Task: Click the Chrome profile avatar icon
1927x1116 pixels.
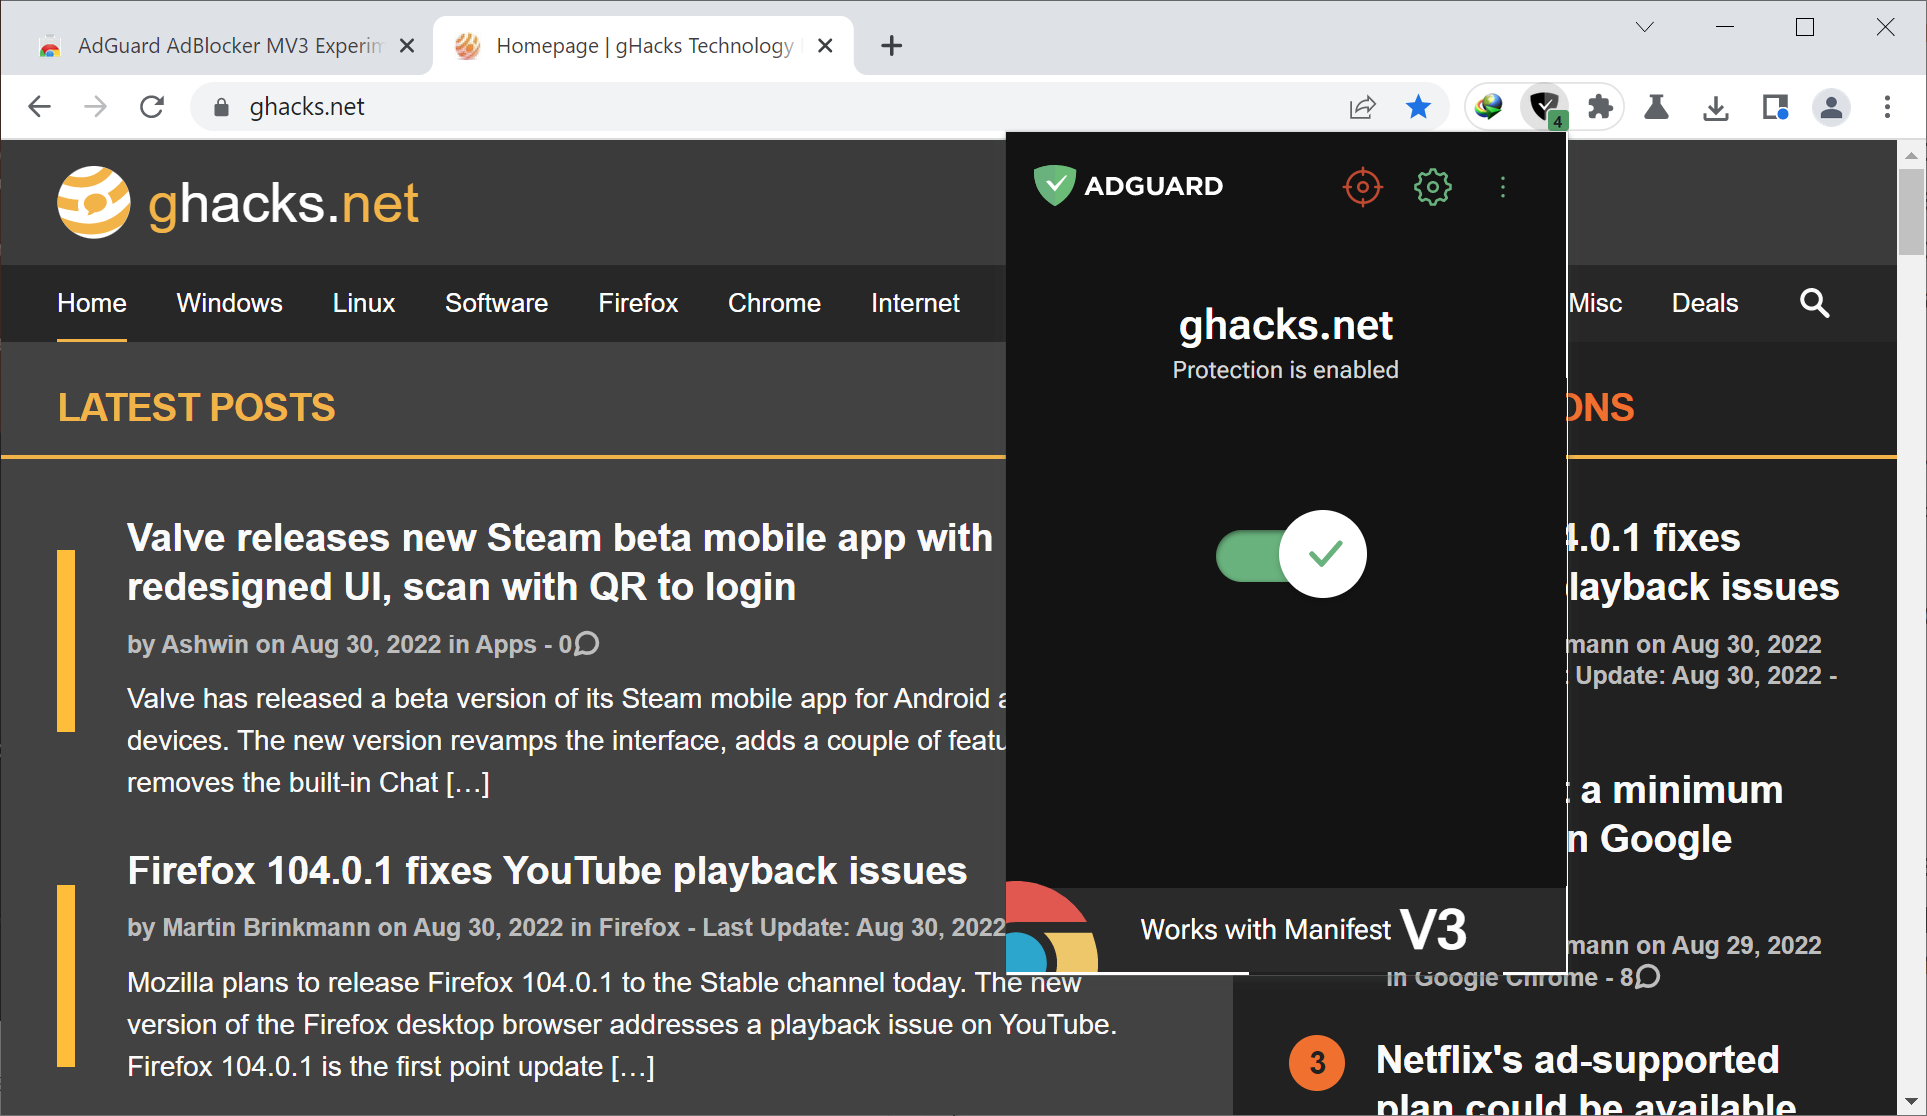Action: click(1830, 108)
